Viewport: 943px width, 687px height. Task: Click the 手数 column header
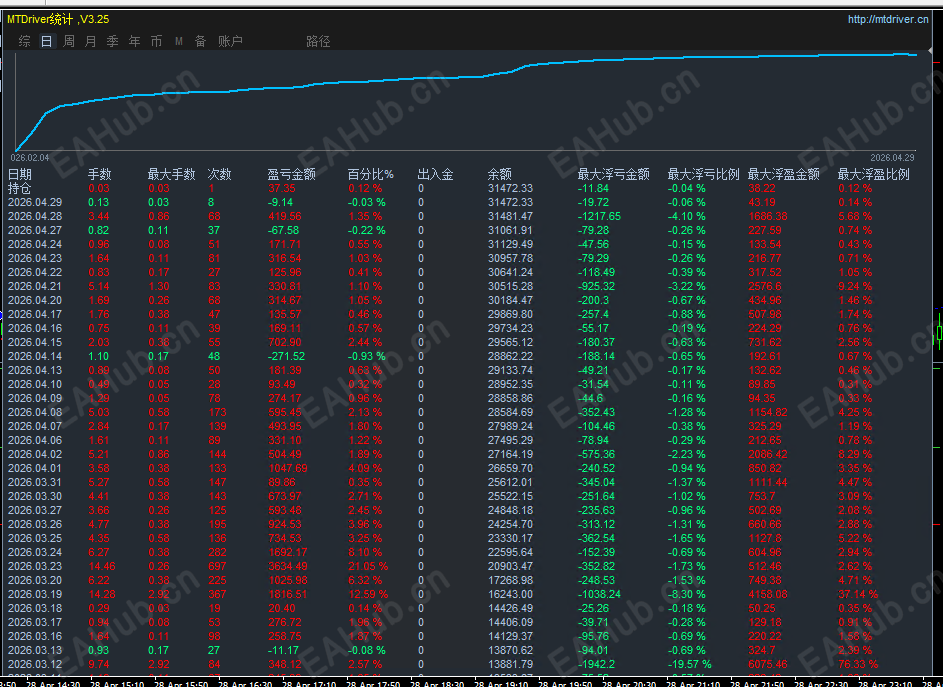100,174
